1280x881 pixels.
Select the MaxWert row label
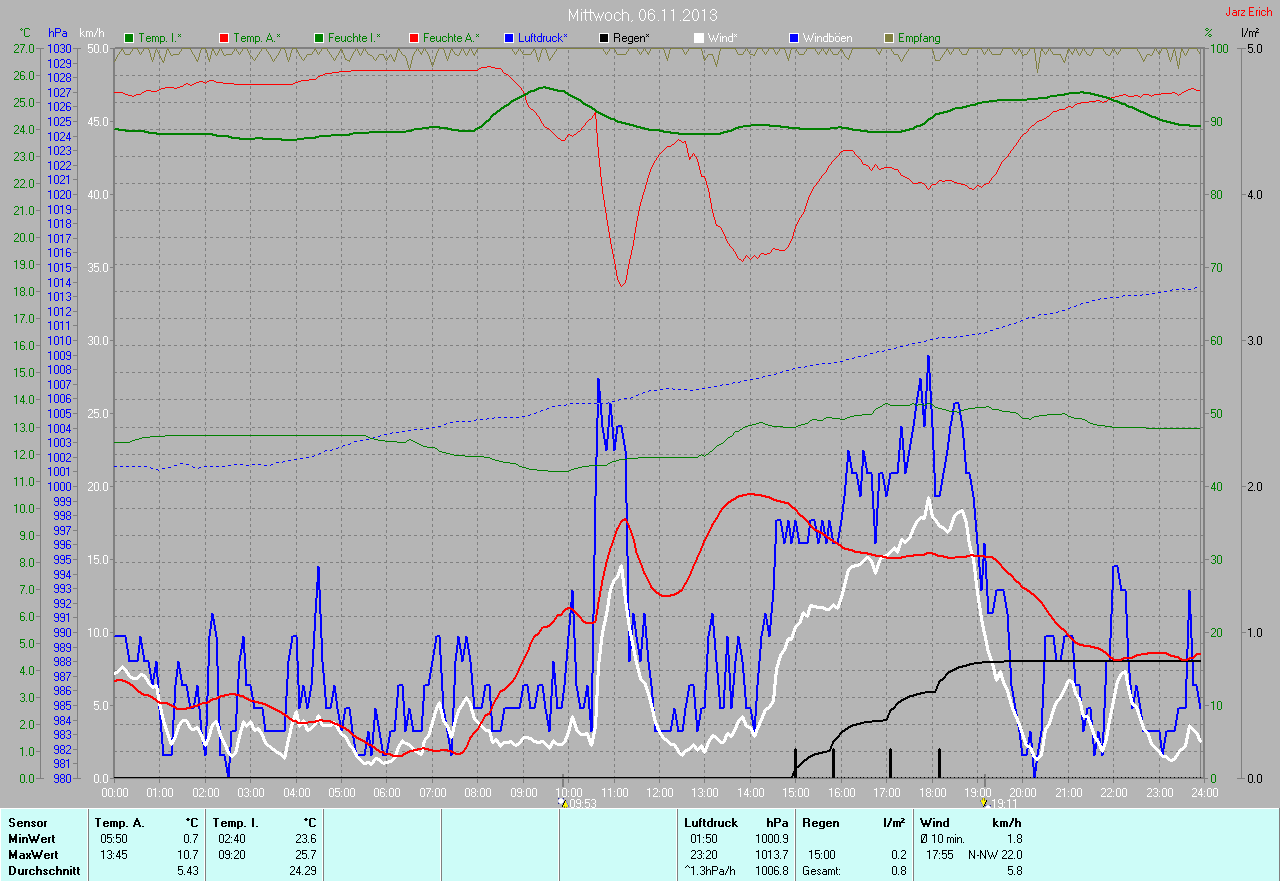32,855
